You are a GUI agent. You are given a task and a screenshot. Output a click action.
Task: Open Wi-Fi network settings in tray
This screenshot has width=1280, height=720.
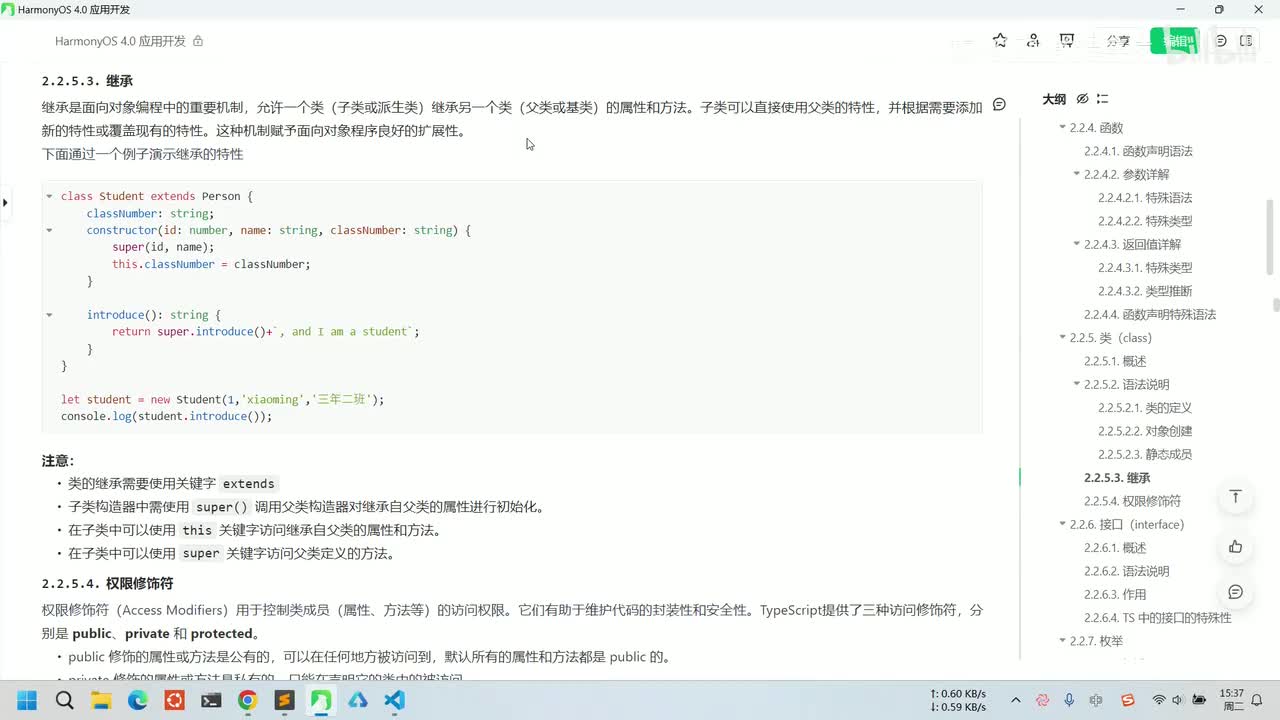click(1159, 701)
